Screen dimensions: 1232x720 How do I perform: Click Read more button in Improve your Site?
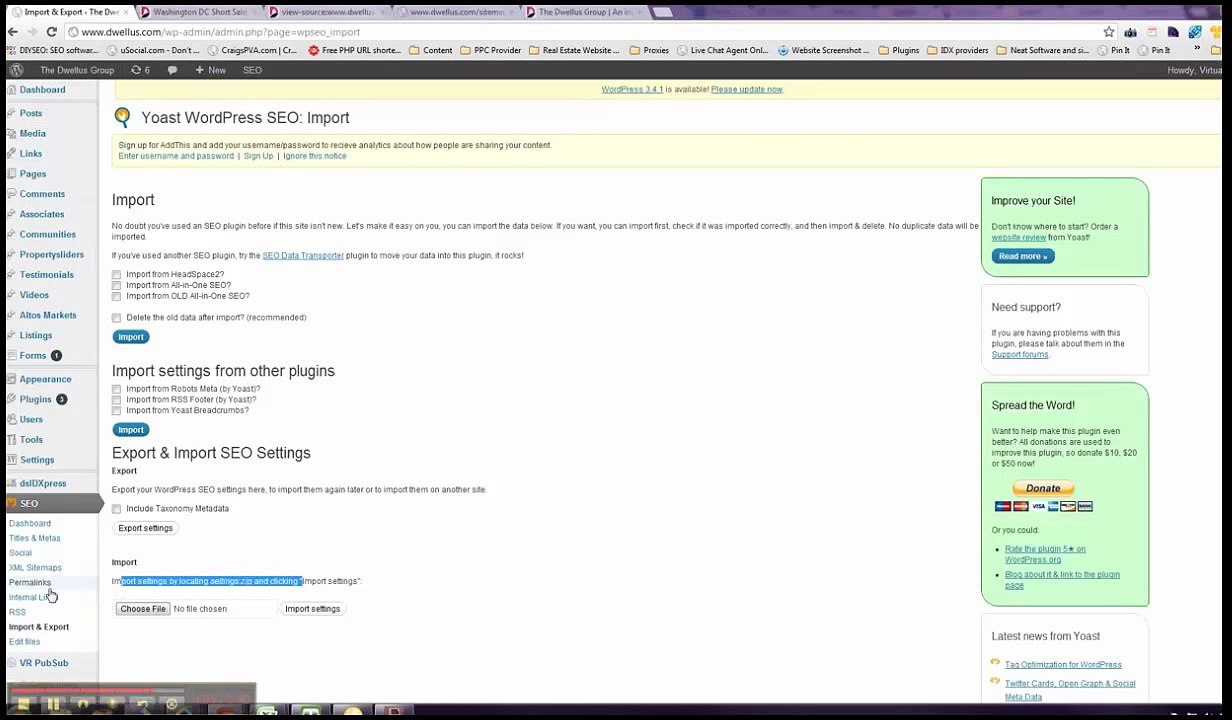tap(1023, 256)
